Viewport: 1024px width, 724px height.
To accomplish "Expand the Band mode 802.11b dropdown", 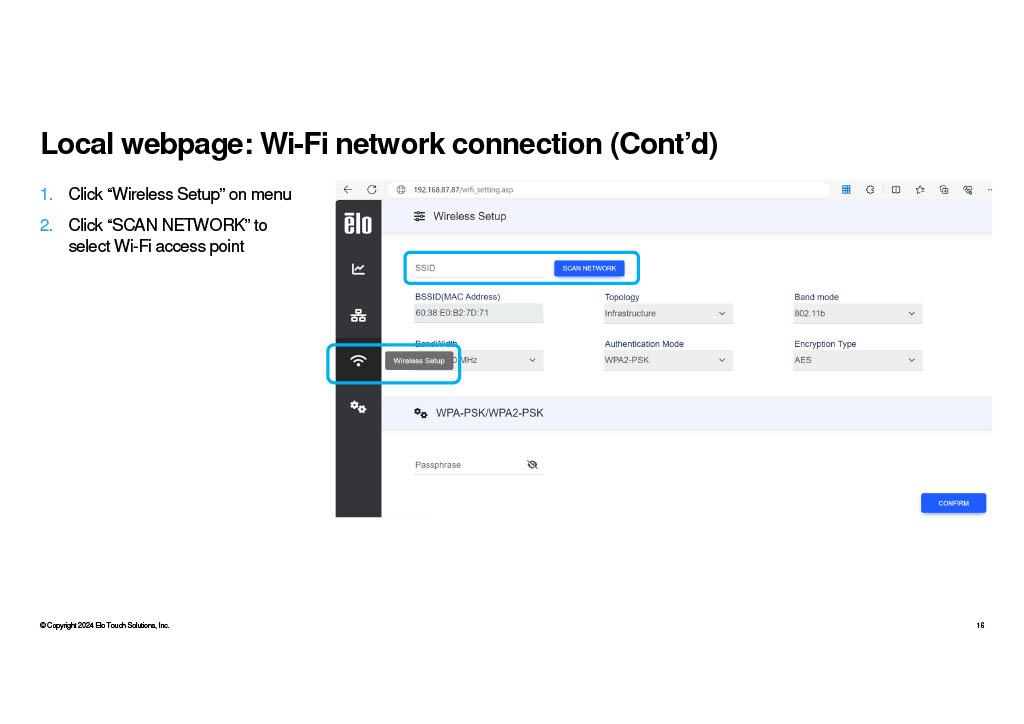I will (x=857, y=313).
